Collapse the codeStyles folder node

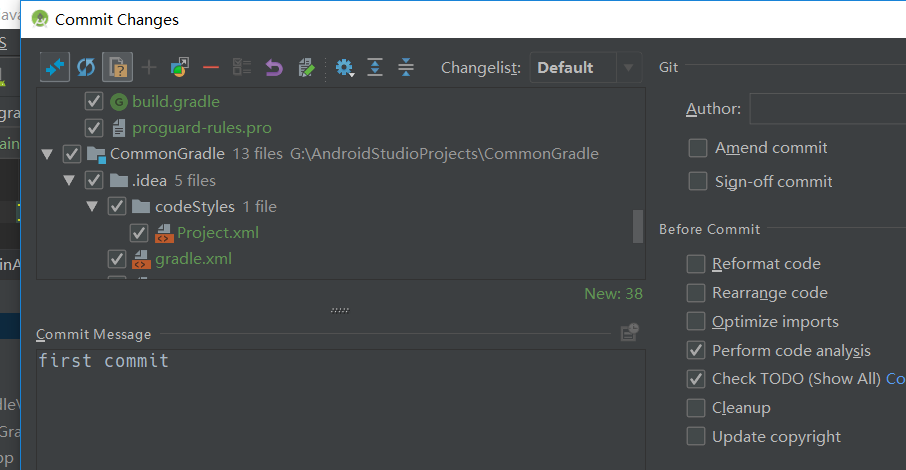coord(92,207)
